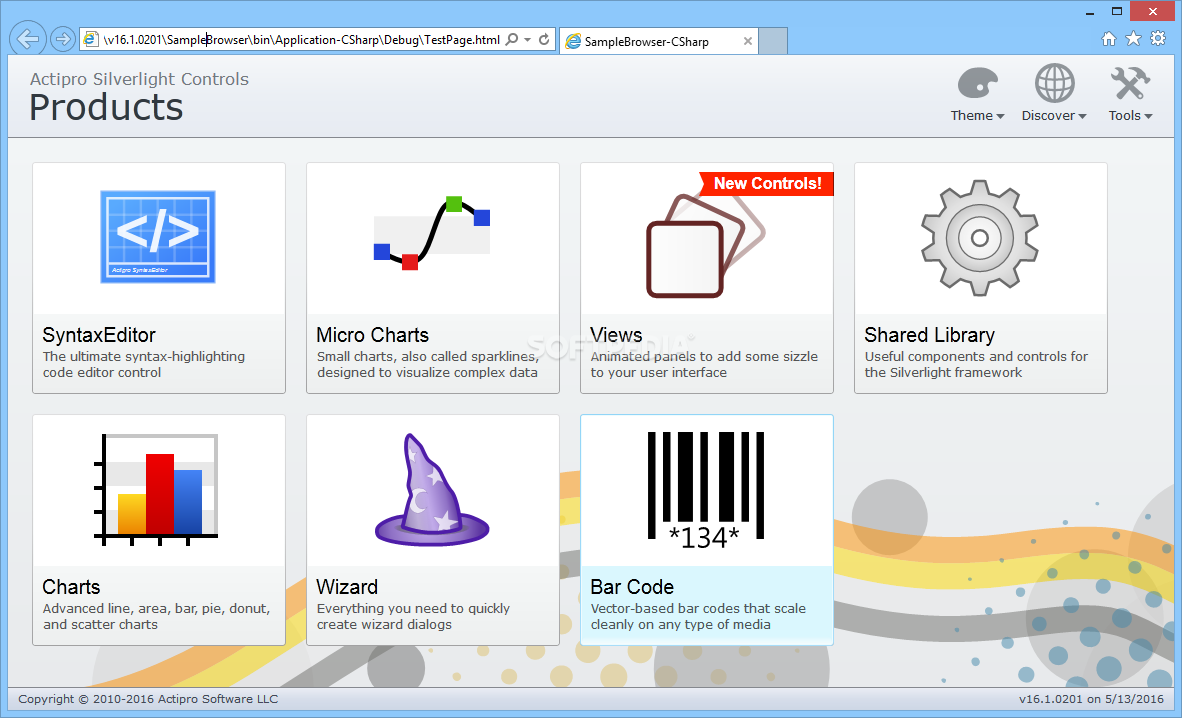
Task: Click 'Everything you need to quickly' description
Action: 413,616
